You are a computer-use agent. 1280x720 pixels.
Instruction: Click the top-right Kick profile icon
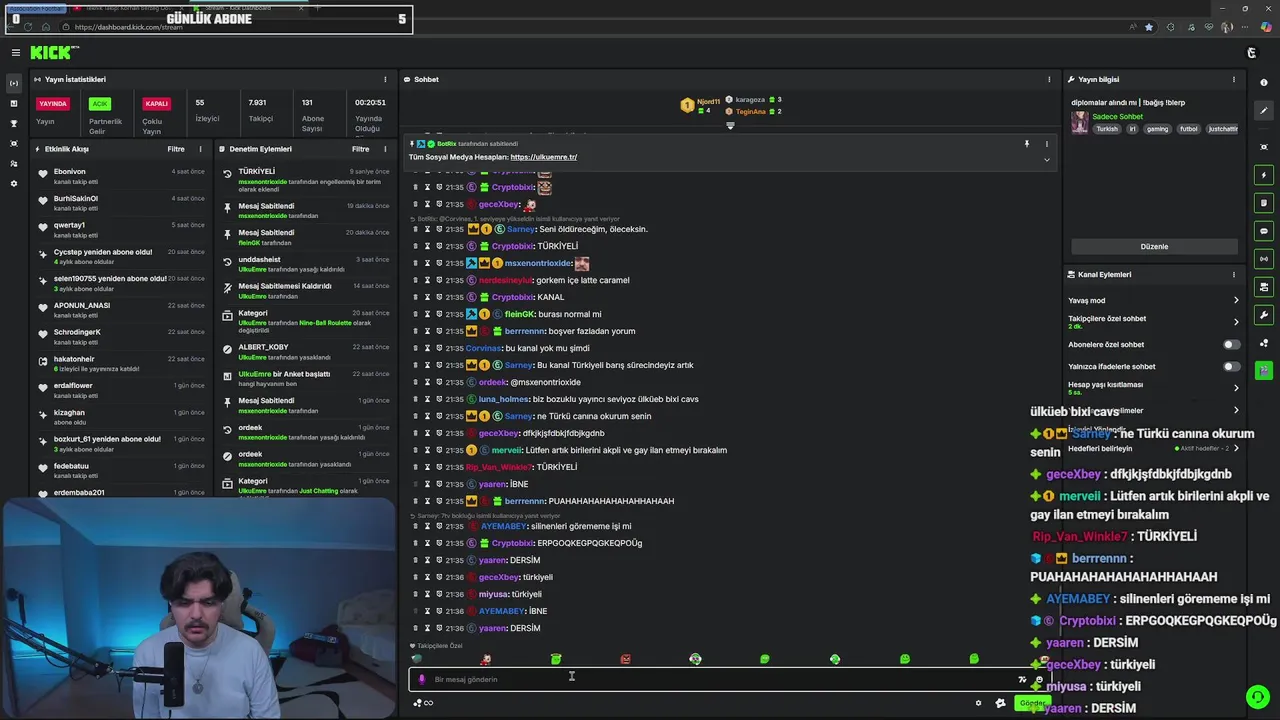point(1251,52)
